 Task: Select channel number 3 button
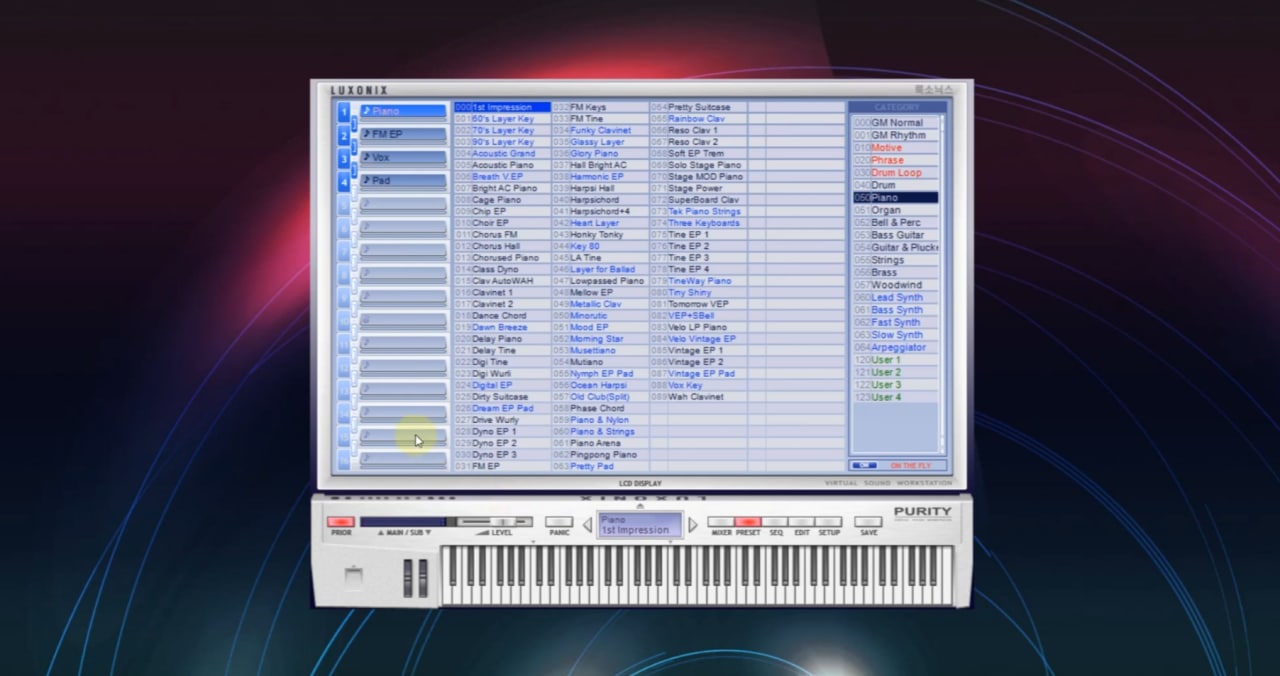344,158
